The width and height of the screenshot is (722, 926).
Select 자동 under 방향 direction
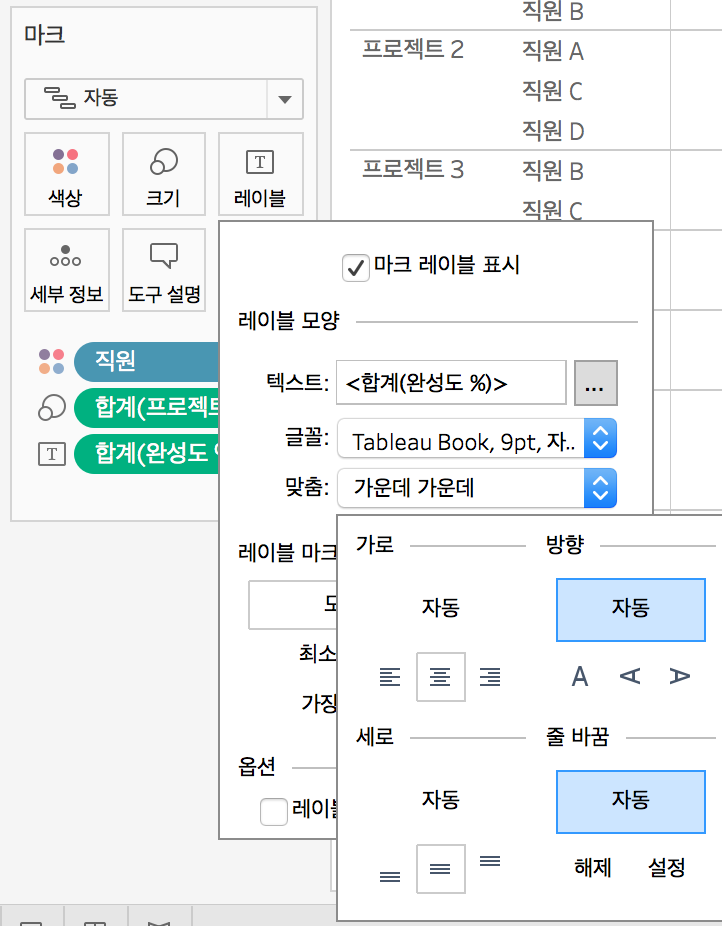630,610
